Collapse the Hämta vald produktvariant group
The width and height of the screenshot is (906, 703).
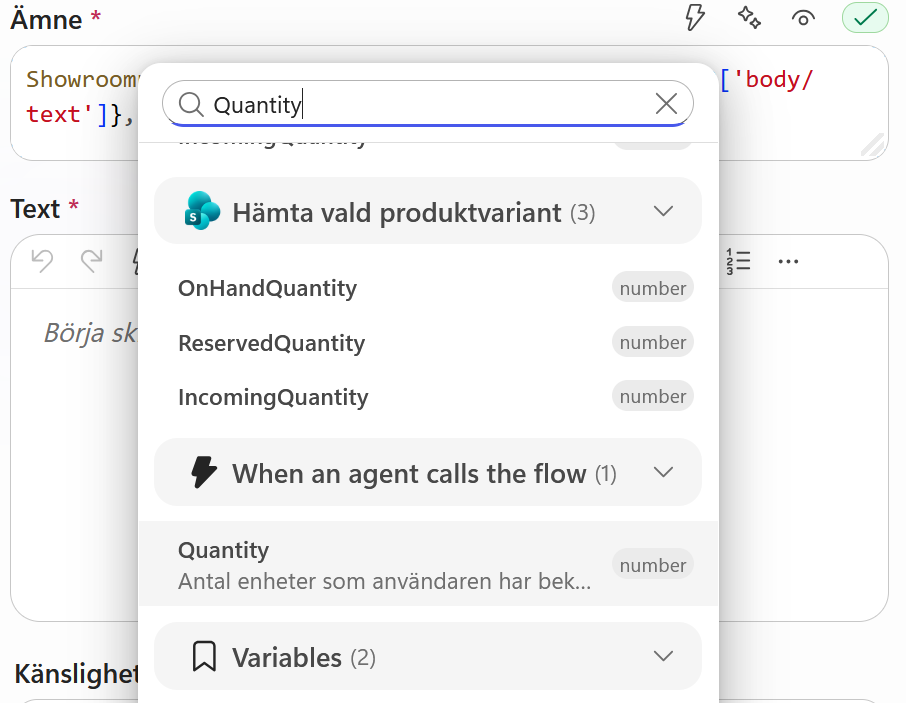pyautogui.click(x=663, y=211)
